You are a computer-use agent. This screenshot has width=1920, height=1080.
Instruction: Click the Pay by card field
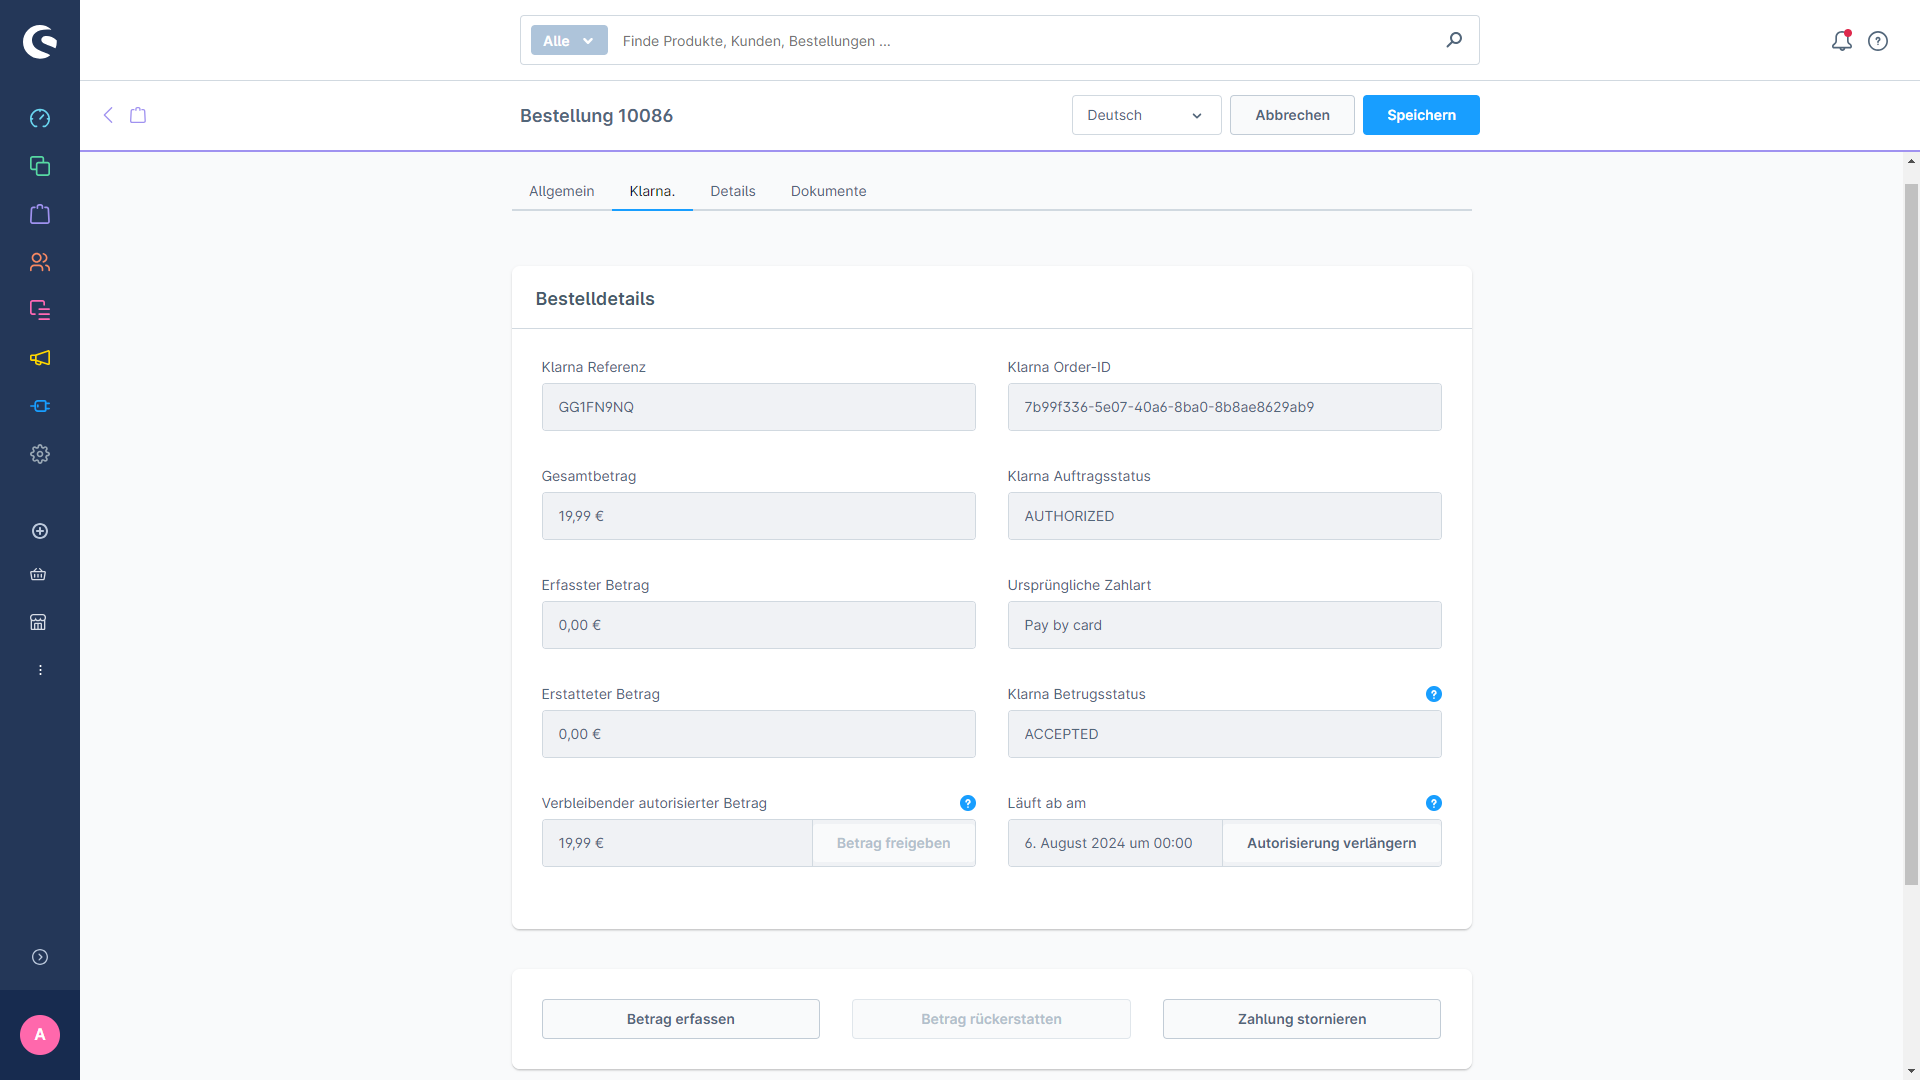(x=1224, y=625)
